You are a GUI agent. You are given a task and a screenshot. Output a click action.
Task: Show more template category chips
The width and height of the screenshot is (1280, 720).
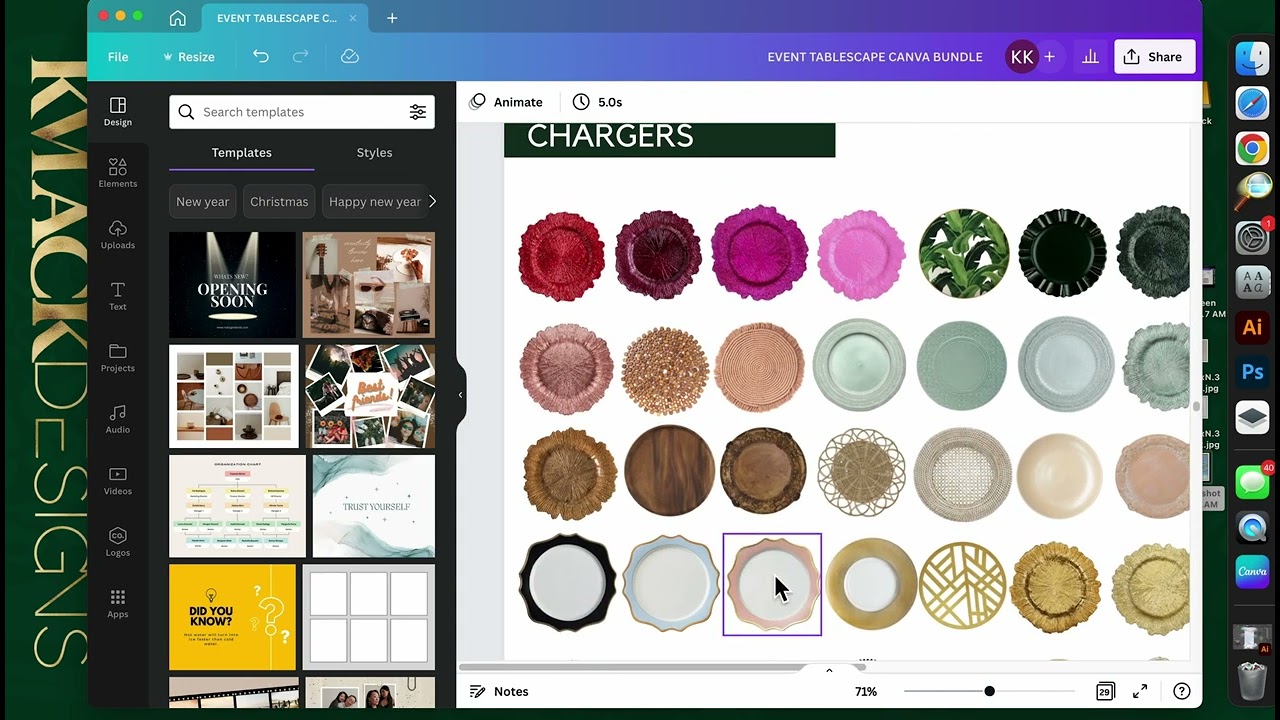(x=432, y=201)
